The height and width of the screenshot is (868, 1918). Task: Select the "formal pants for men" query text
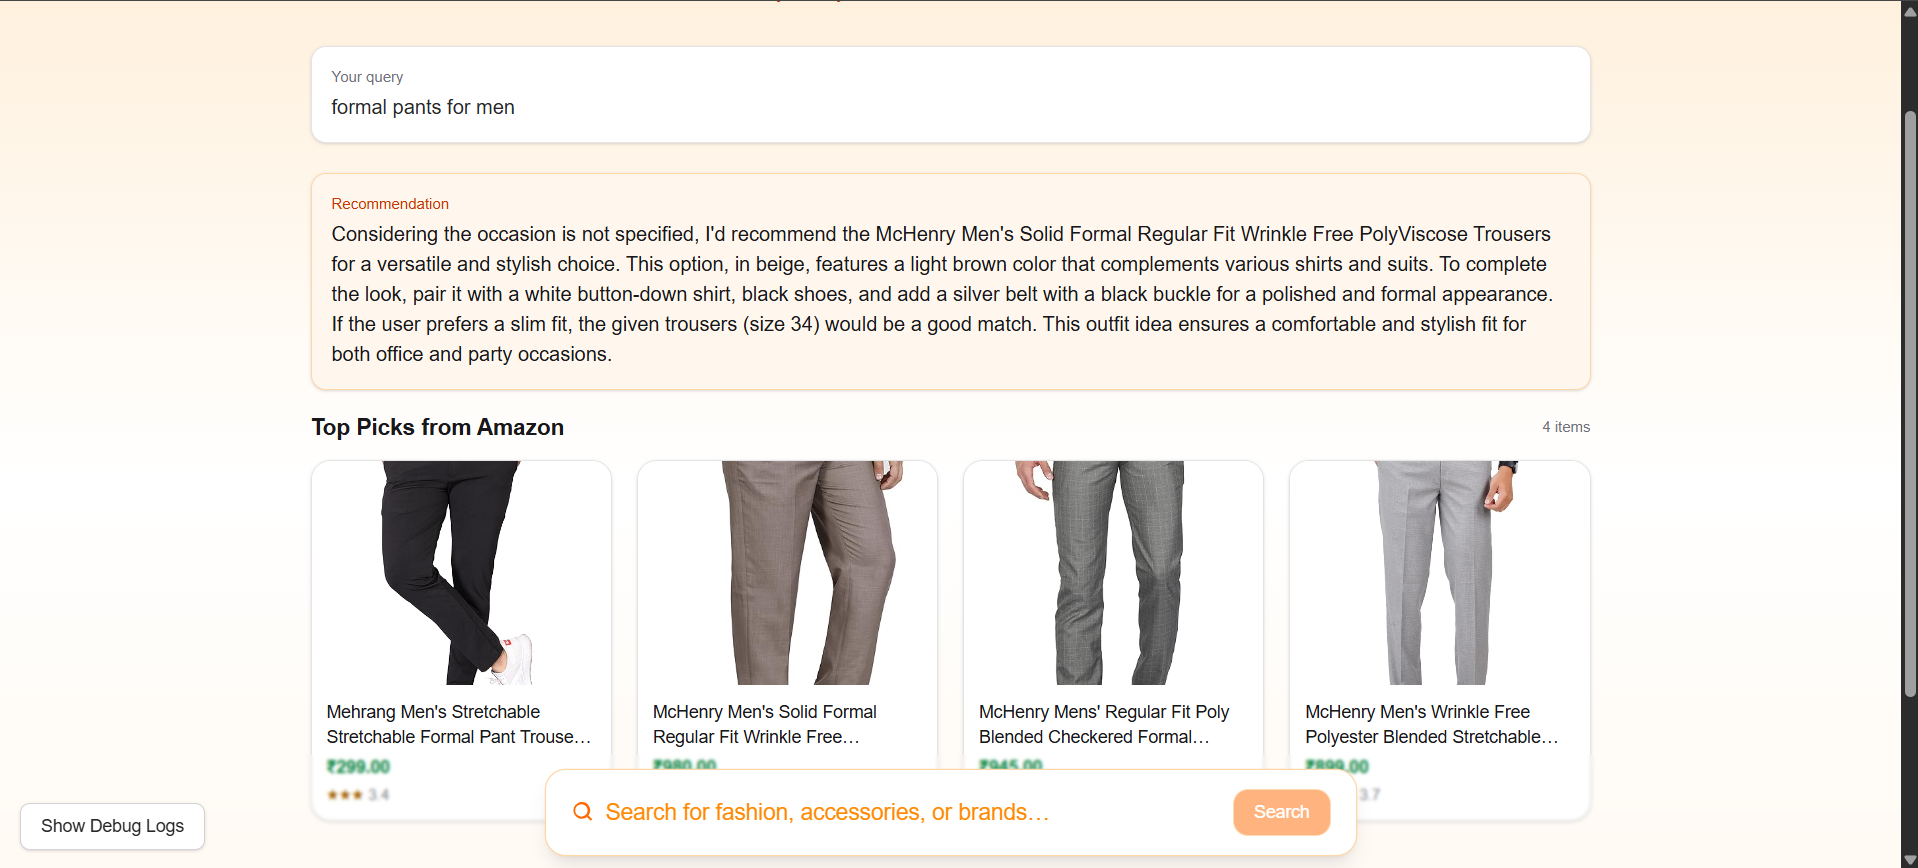[423, 107]
